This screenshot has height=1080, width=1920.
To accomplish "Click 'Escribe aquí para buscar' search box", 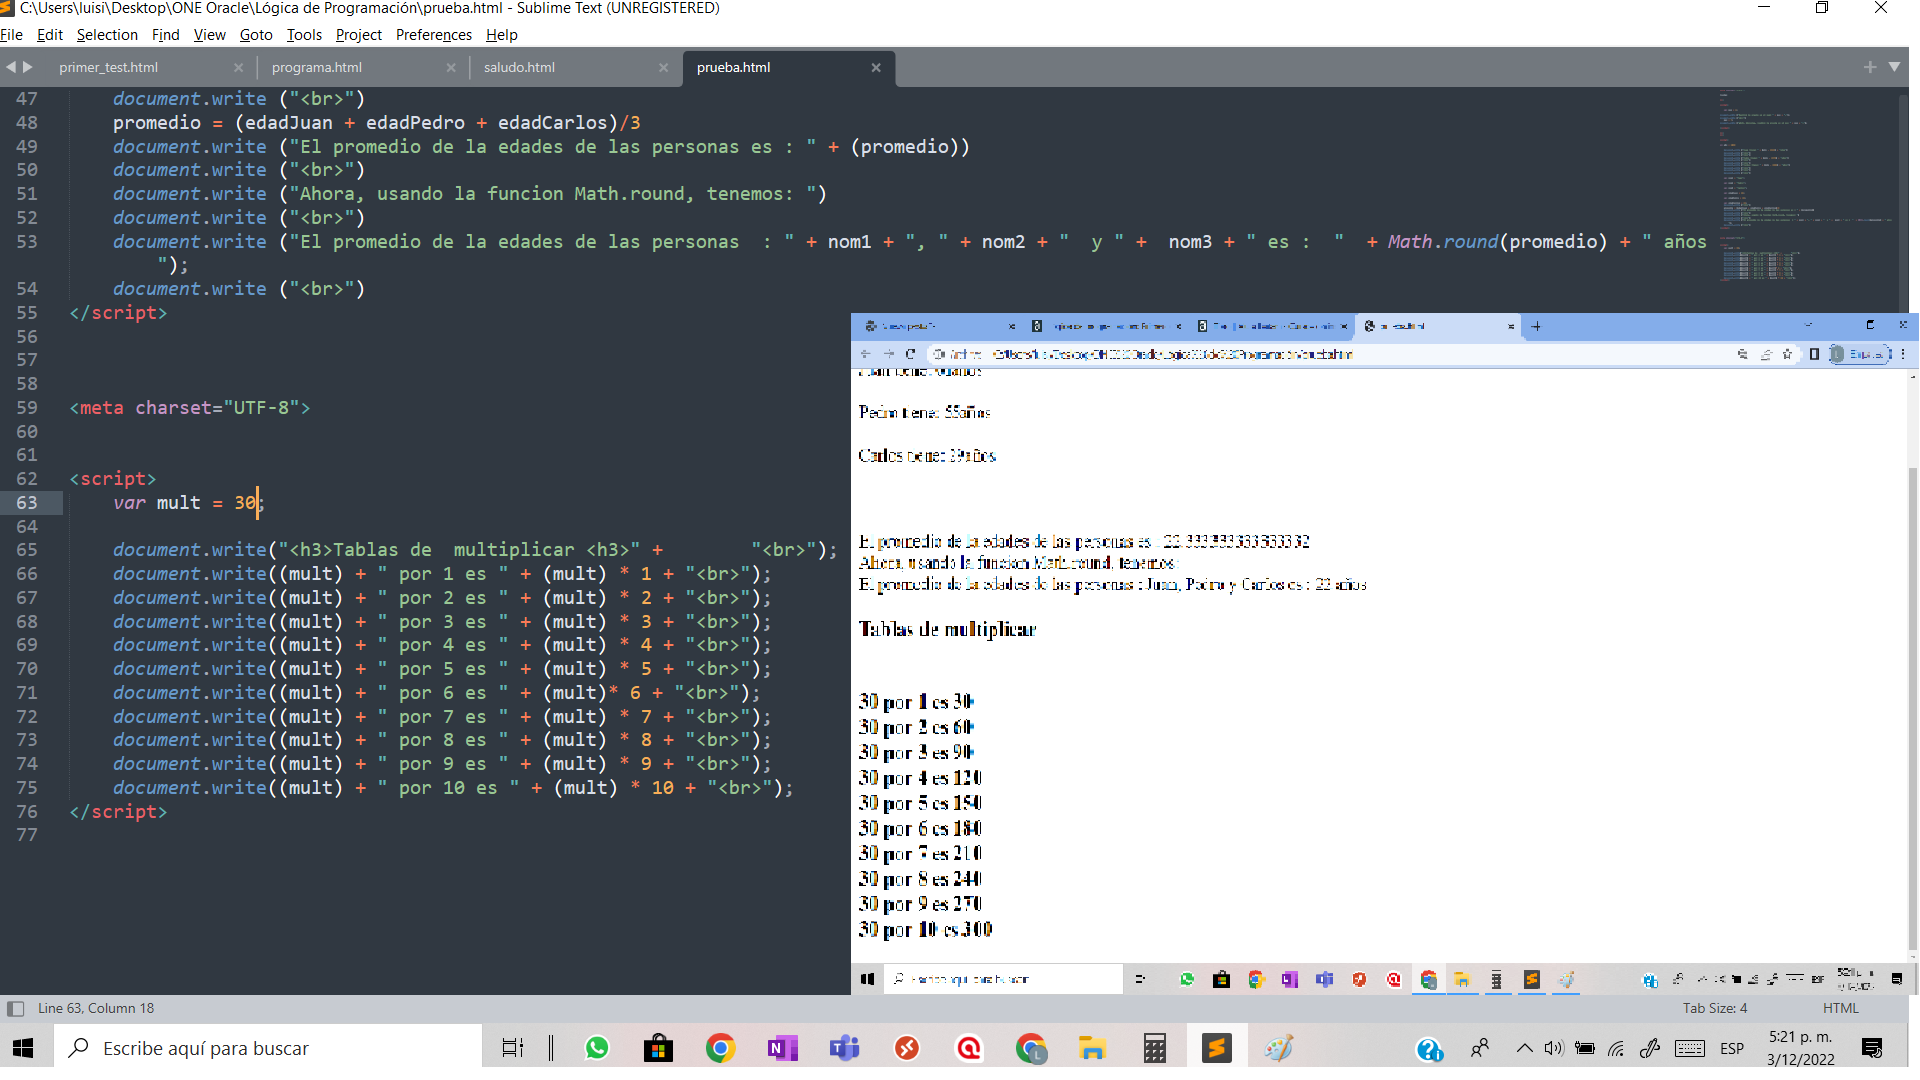I will click(268, 1048).
